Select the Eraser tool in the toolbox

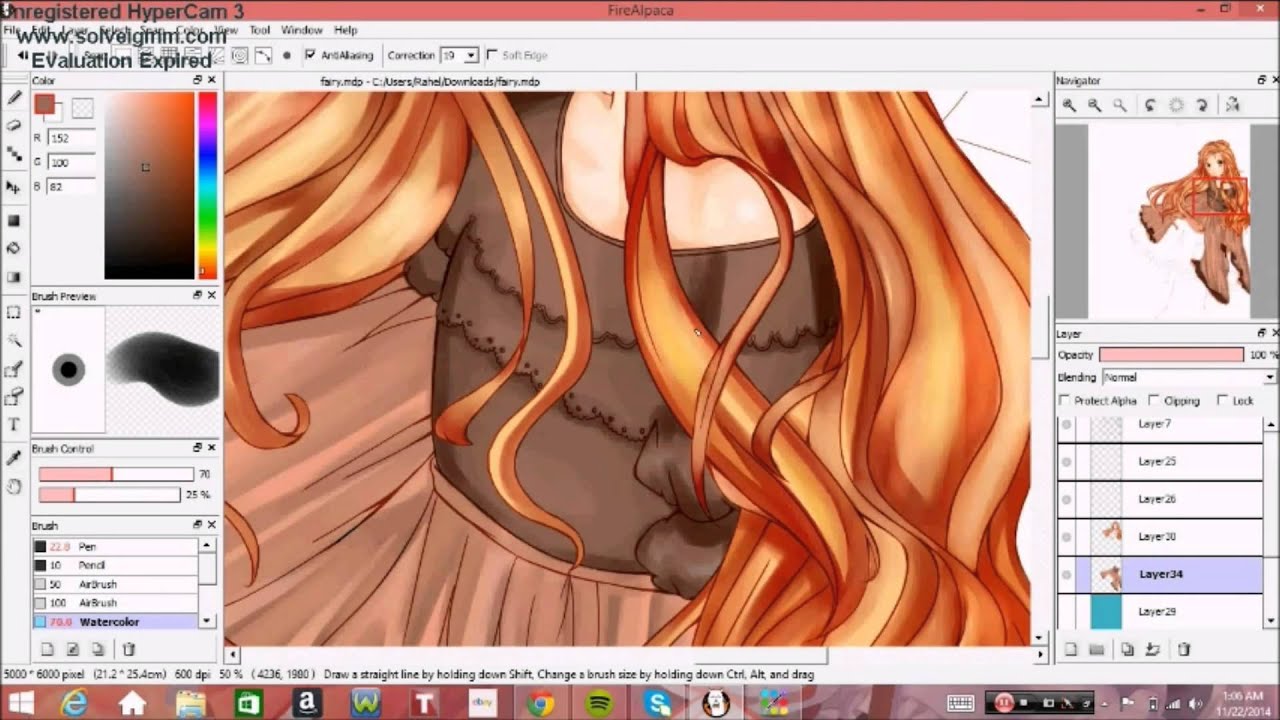click(x=14, y=126)
